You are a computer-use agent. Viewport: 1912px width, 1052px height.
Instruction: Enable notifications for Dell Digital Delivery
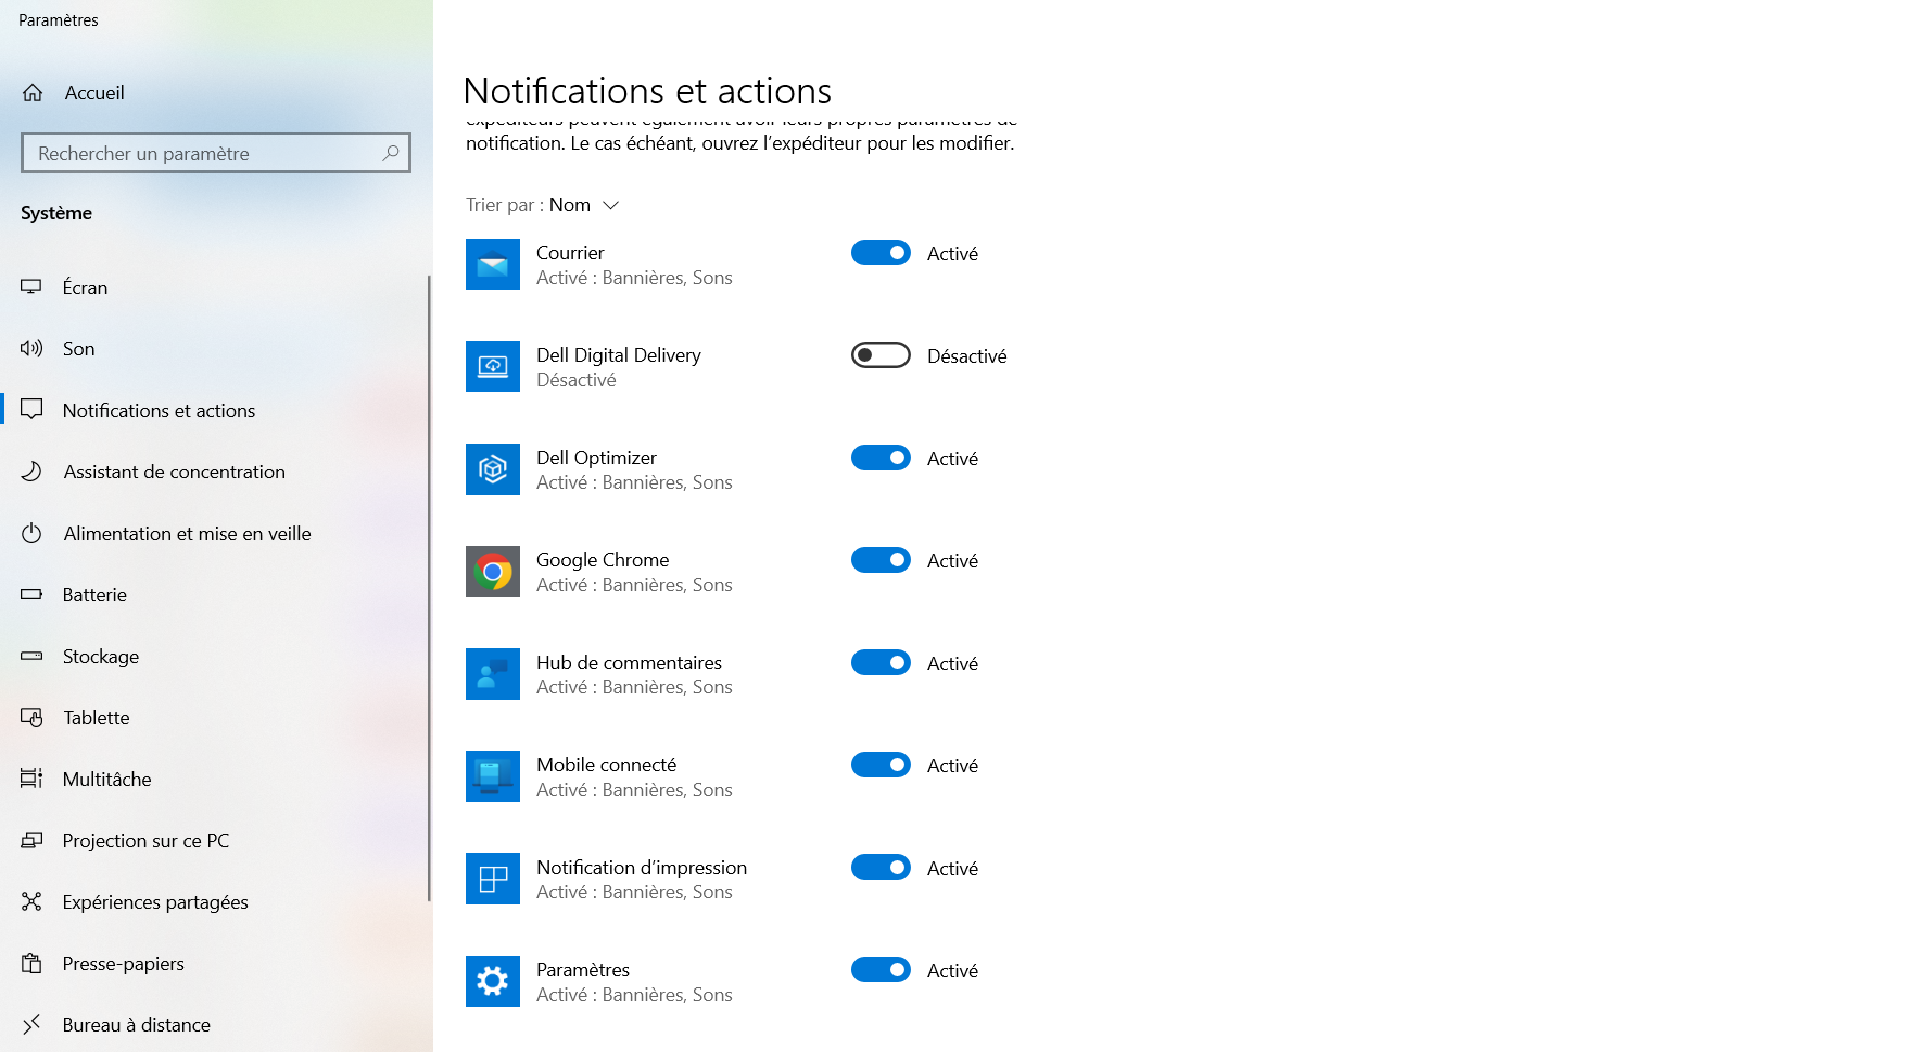880,355
